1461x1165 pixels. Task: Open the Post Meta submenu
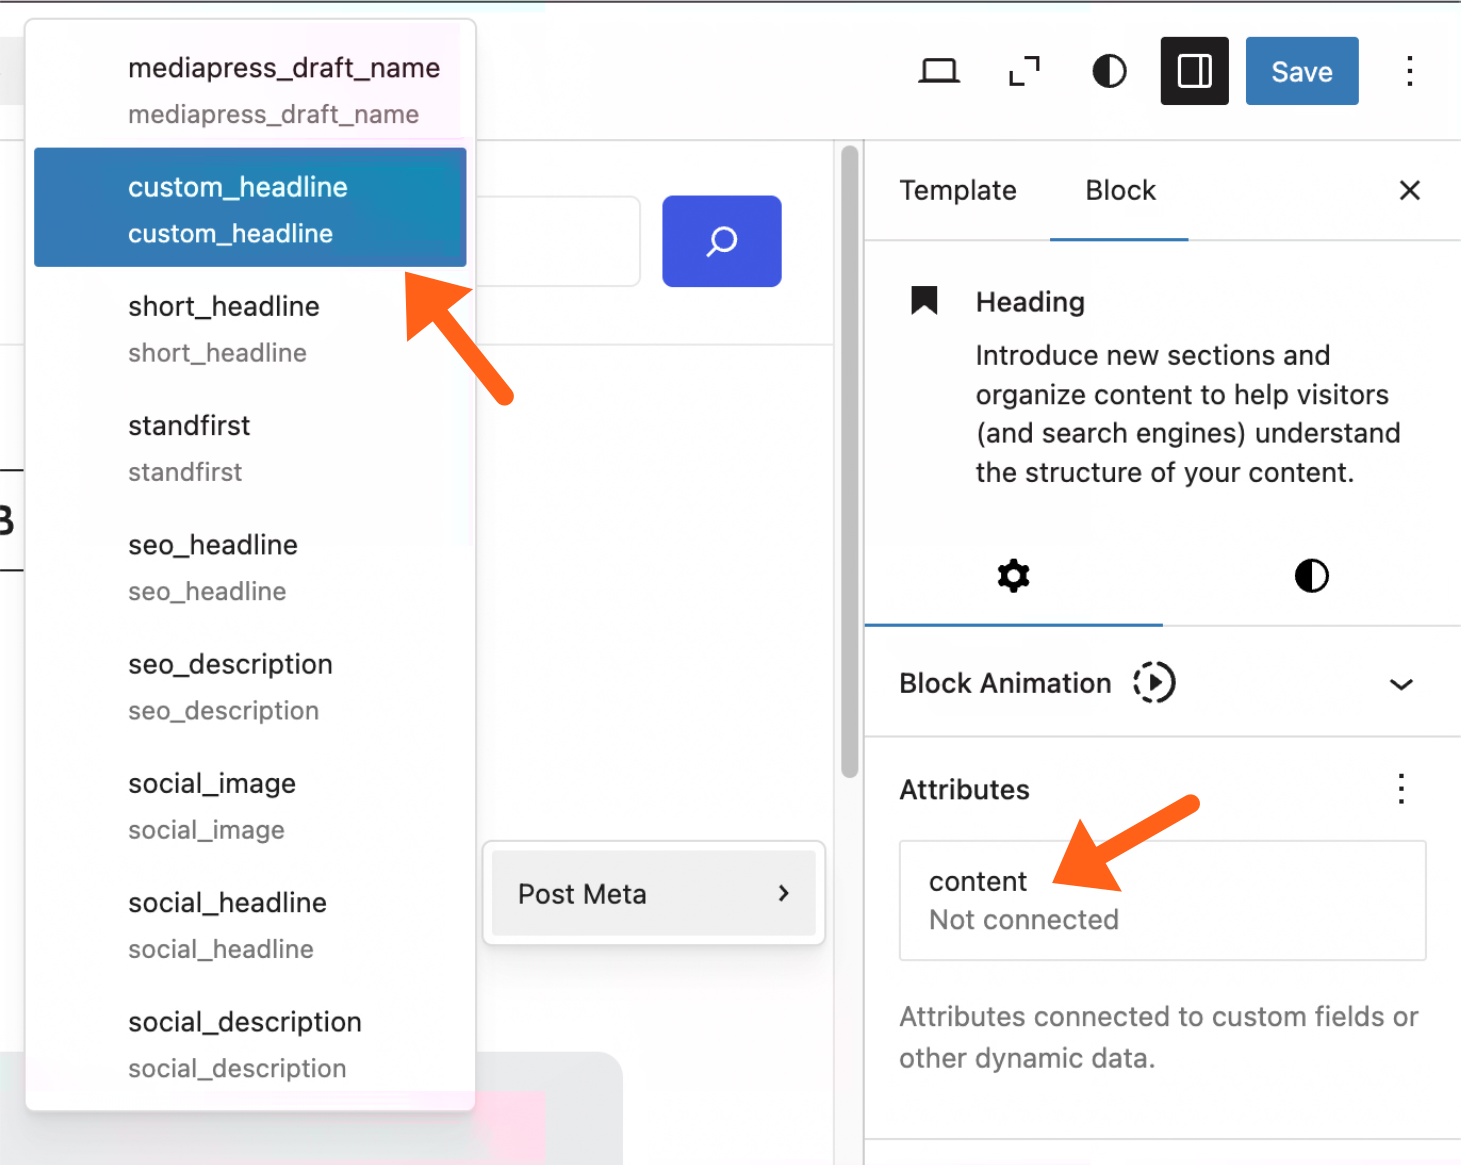[x=654, y=893]
